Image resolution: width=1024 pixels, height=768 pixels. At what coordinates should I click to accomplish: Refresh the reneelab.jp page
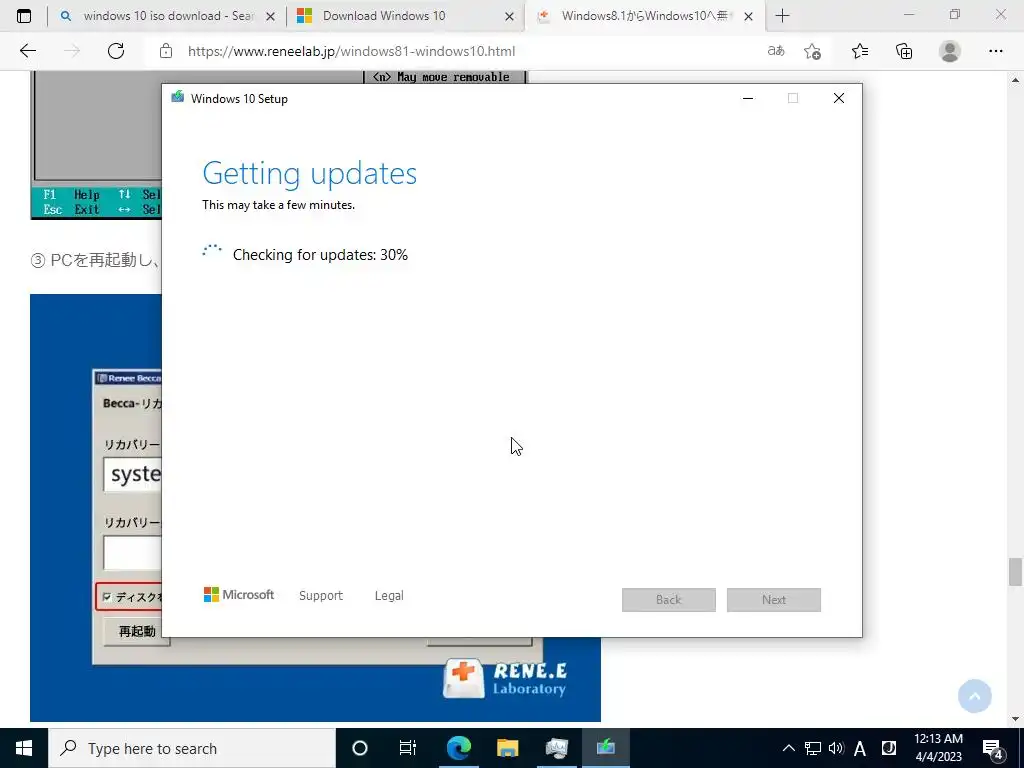pos(116,51)
